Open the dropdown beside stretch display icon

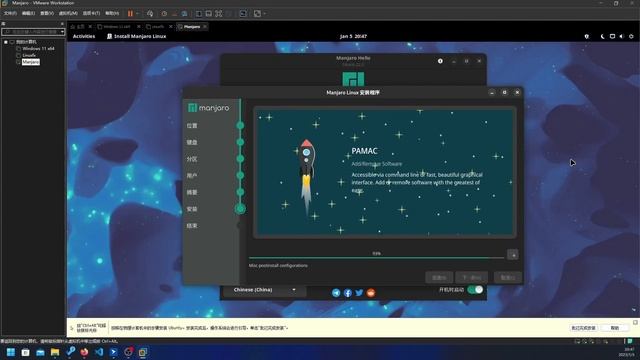[264, 13]
